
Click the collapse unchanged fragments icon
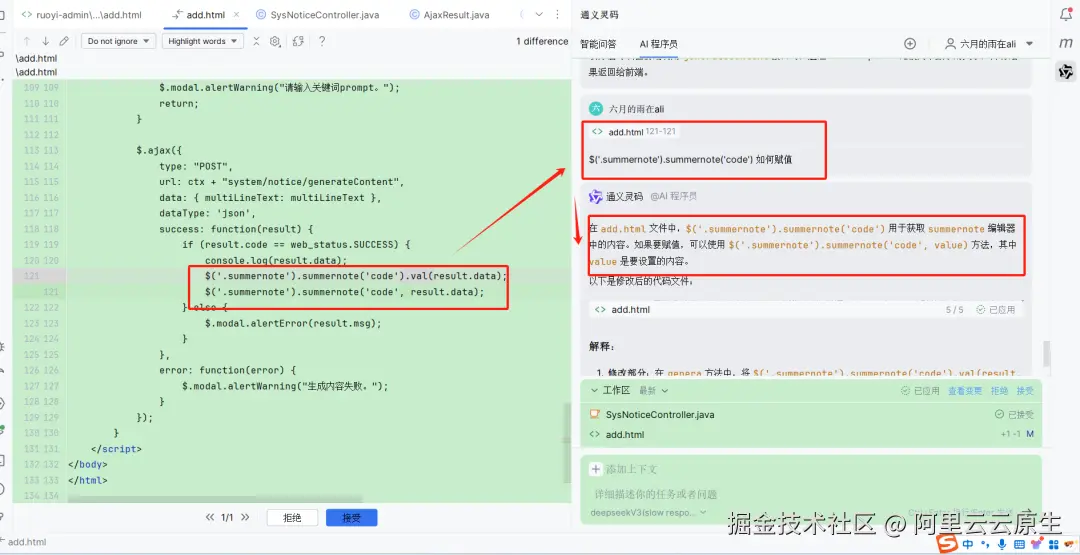(256, 41)
